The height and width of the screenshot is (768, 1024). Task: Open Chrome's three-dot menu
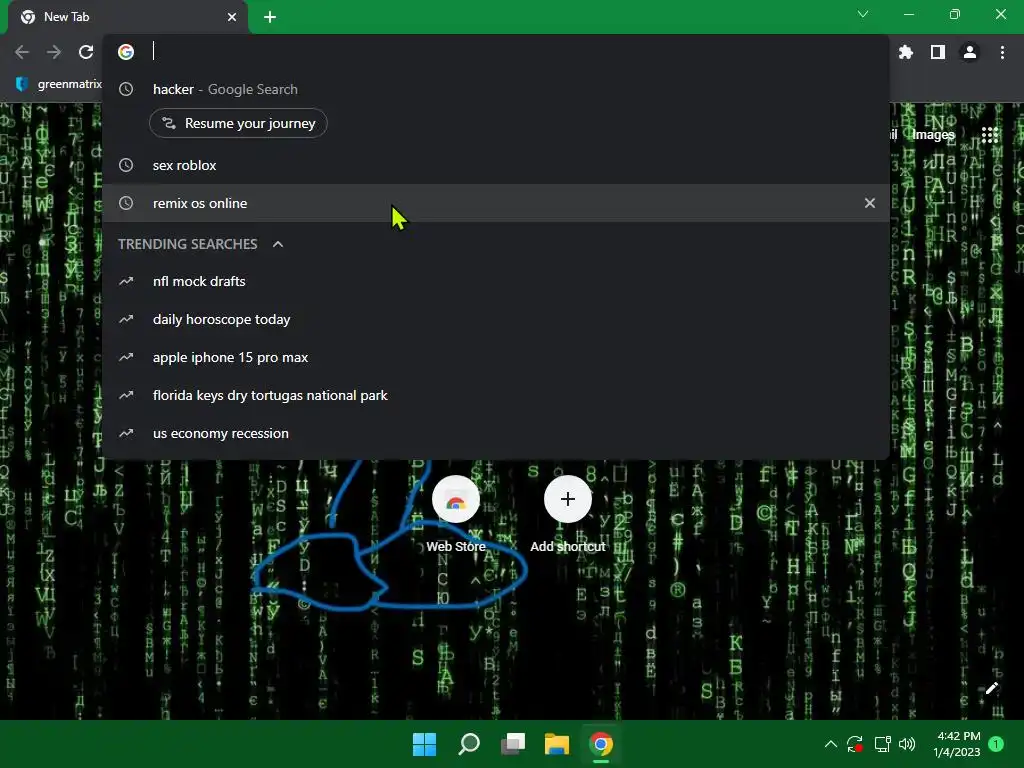1002,52
